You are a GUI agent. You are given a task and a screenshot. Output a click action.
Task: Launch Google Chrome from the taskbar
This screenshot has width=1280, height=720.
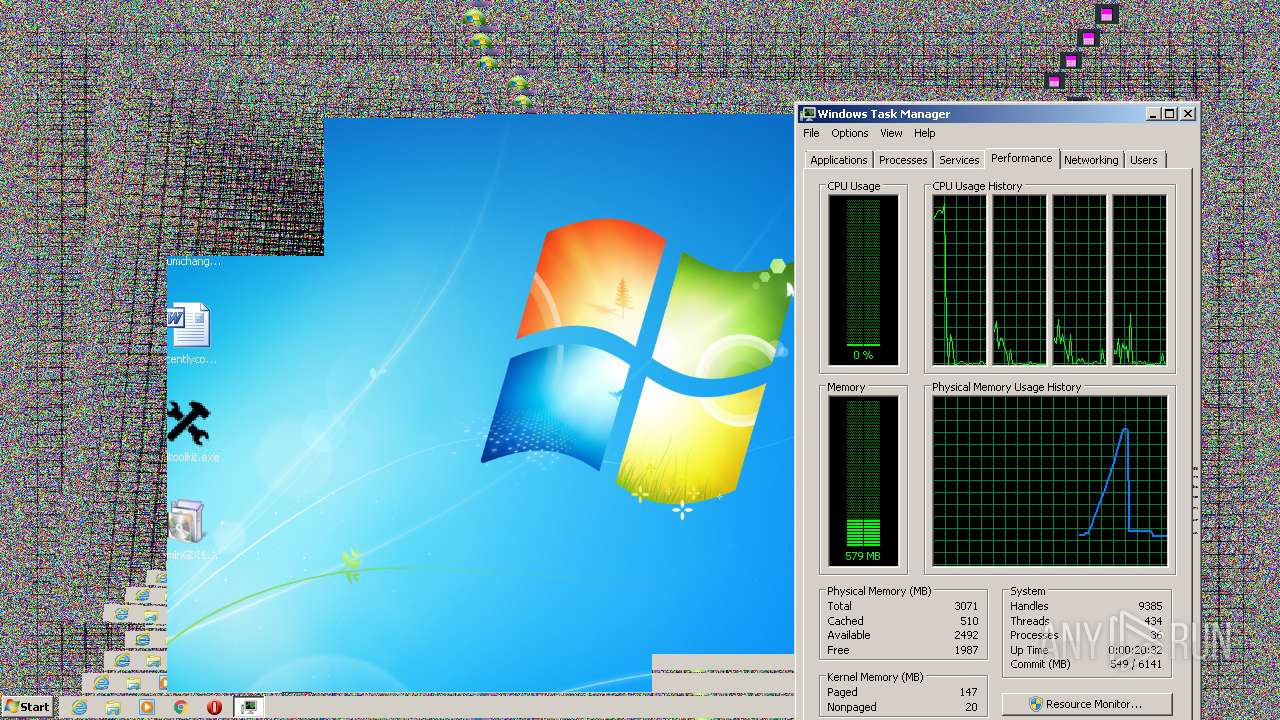(x=181, y=707)
